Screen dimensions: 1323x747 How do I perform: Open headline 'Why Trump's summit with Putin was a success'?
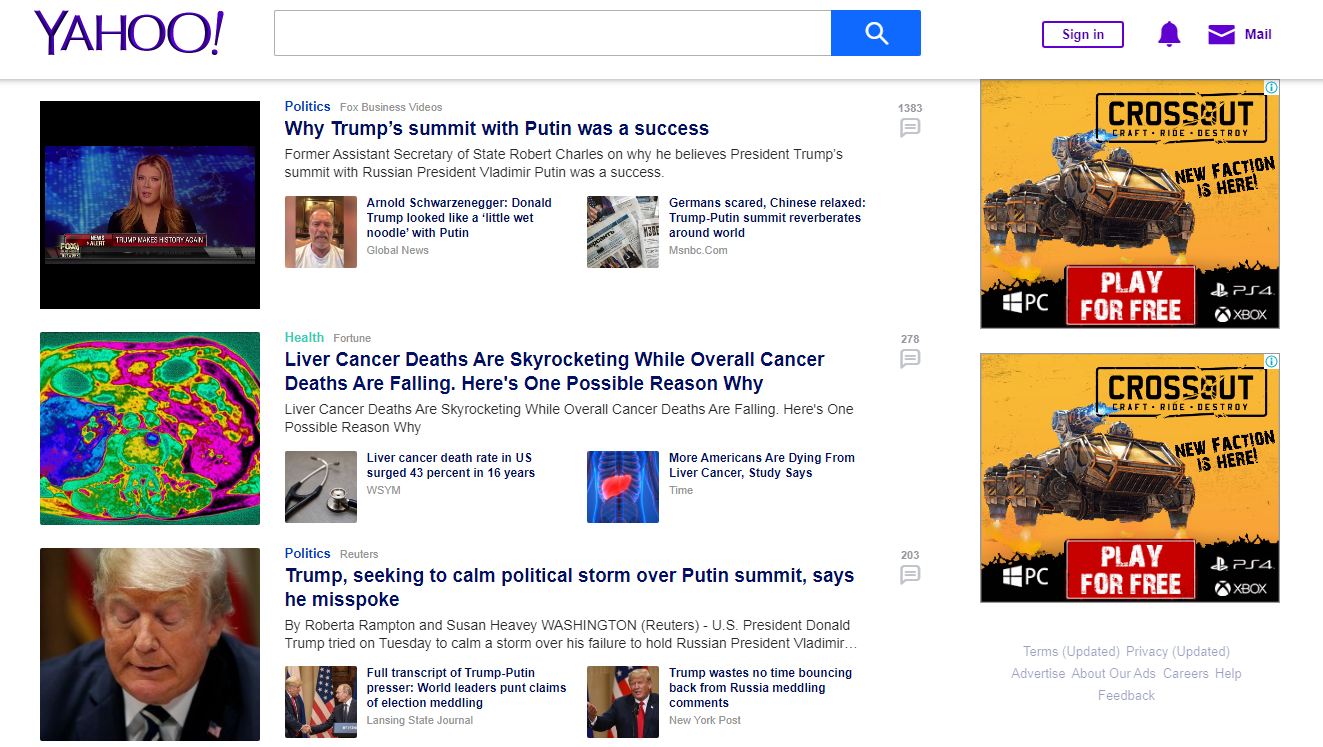tap(496, 129)
